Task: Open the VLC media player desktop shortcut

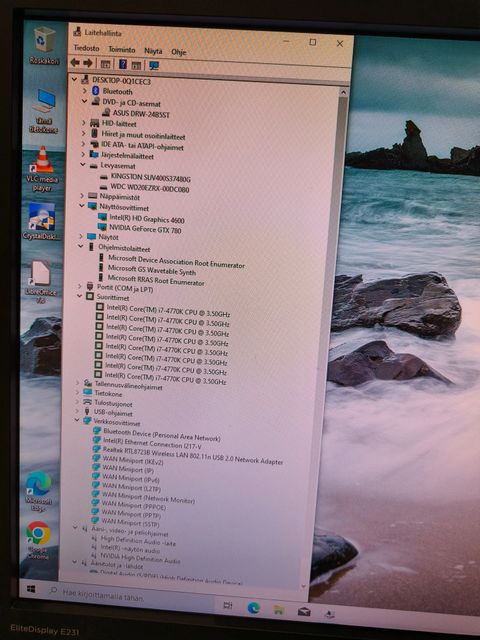Action: (42, 169)
